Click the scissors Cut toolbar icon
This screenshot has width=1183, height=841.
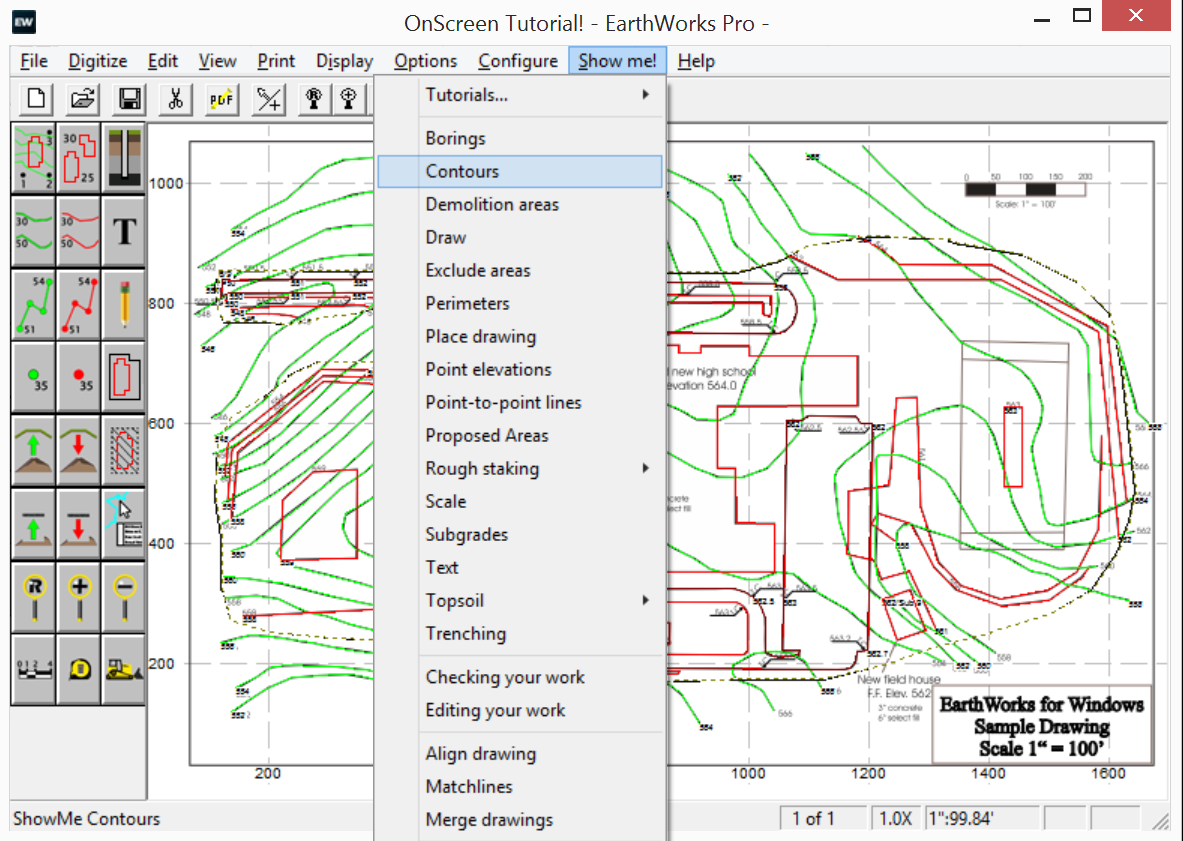pos(176,99)
